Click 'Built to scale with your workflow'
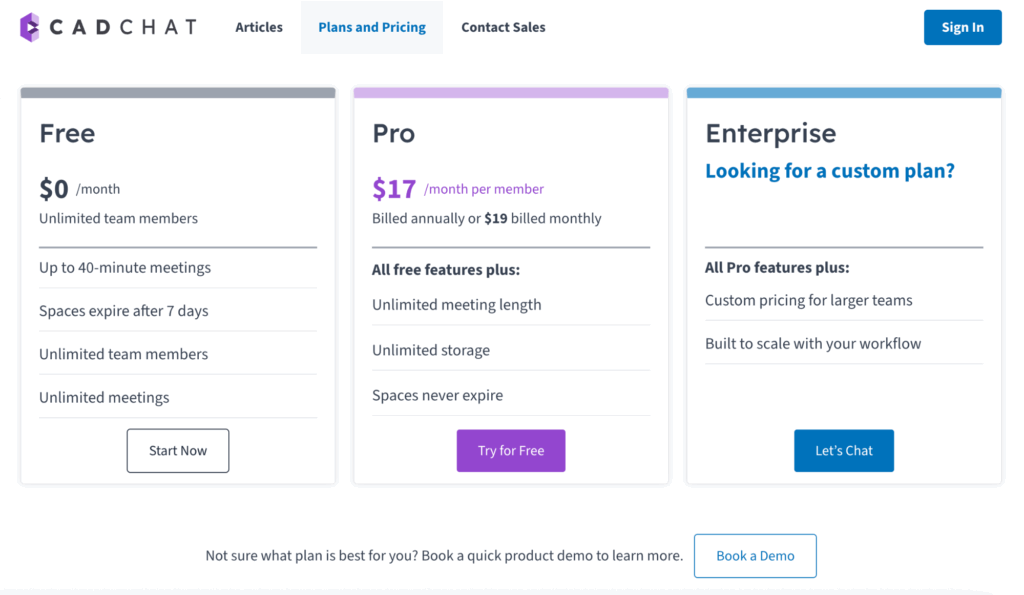1024x595 pixels. [x=813, y=344]
